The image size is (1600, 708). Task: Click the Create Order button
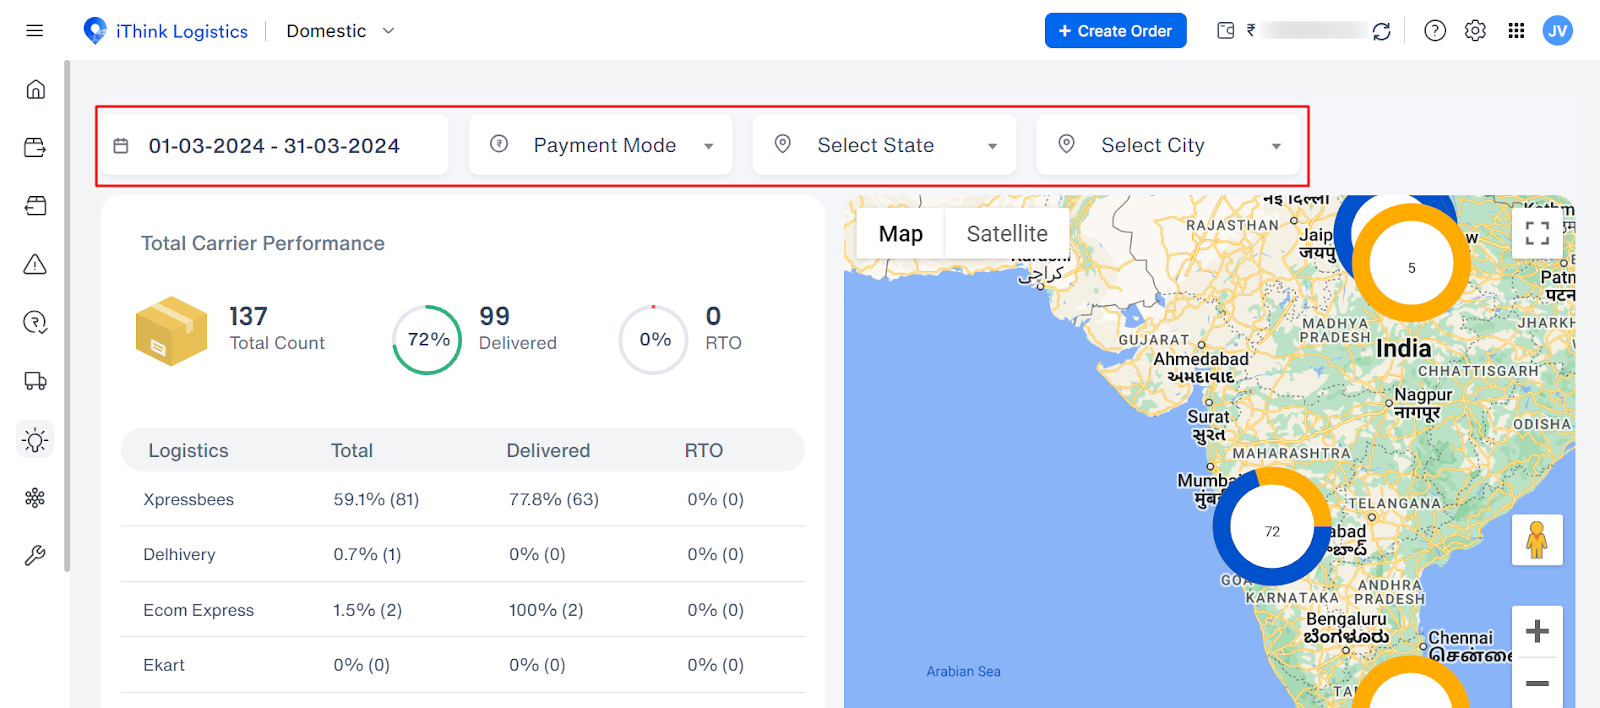[x=1115, y=31]
